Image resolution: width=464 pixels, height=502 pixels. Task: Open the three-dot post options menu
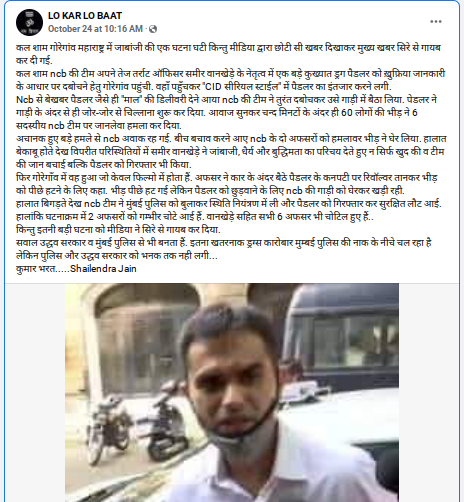pyautogui.click(x=436, y=22)
